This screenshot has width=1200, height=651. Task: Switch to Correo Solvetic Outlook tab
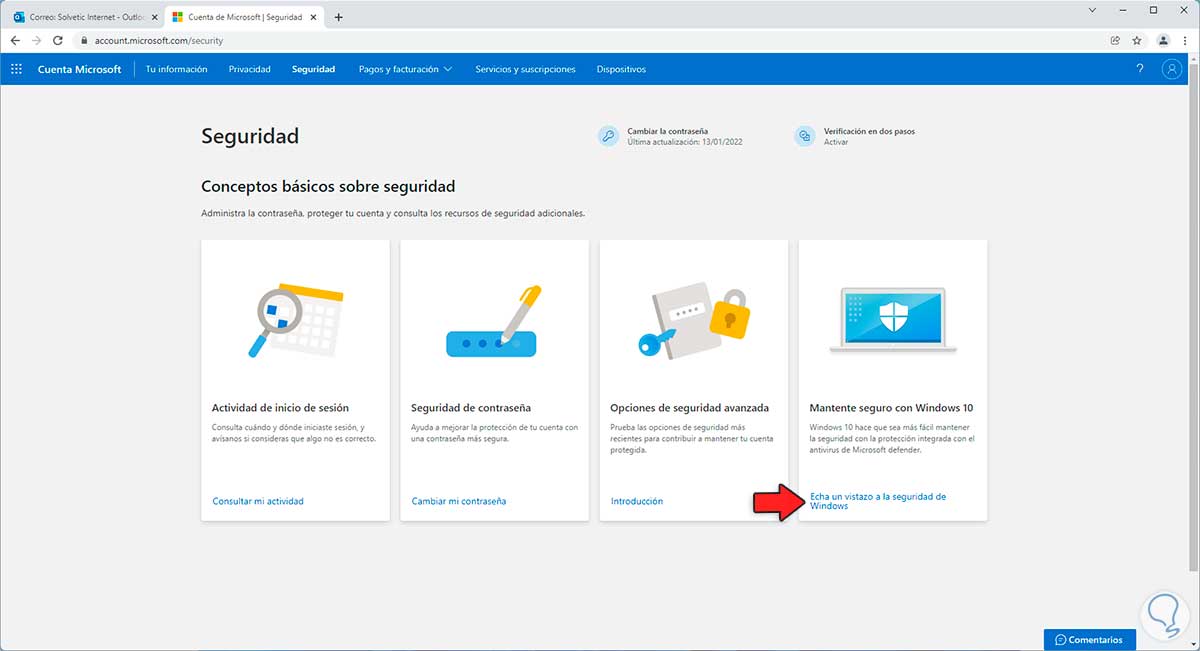[x=84, y=17]
